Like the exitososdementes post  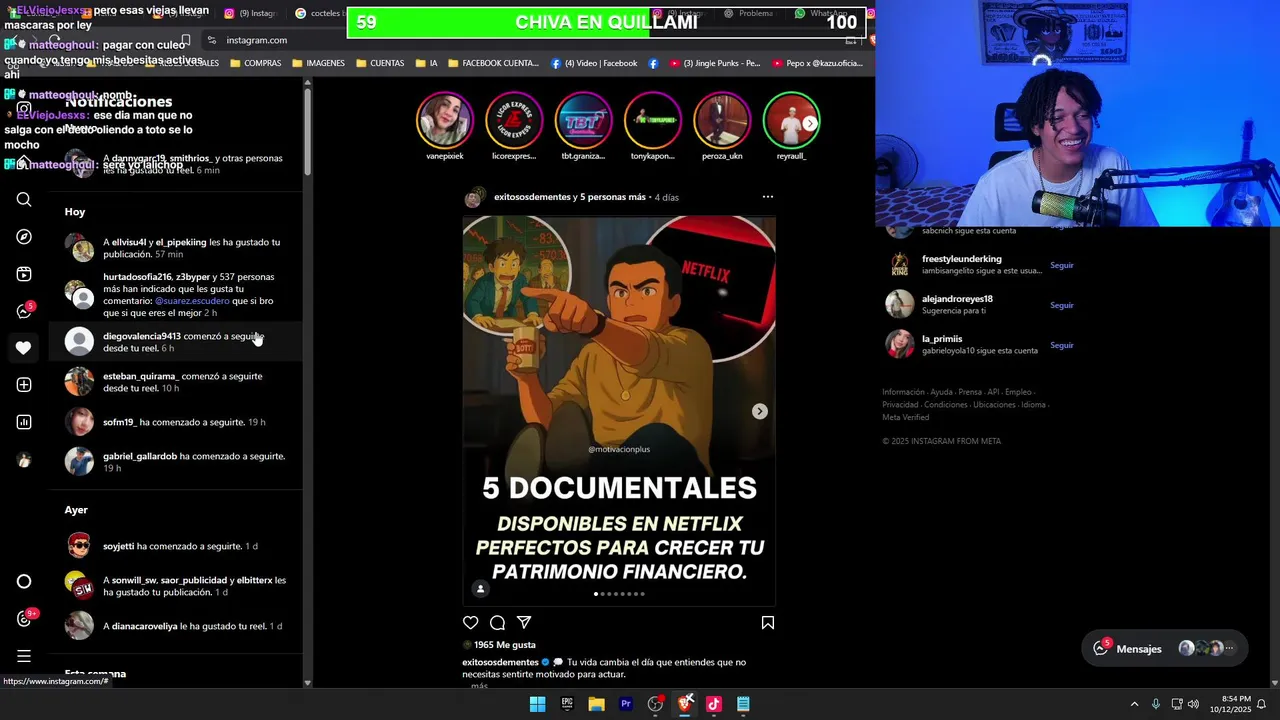[x=471, y=623]
